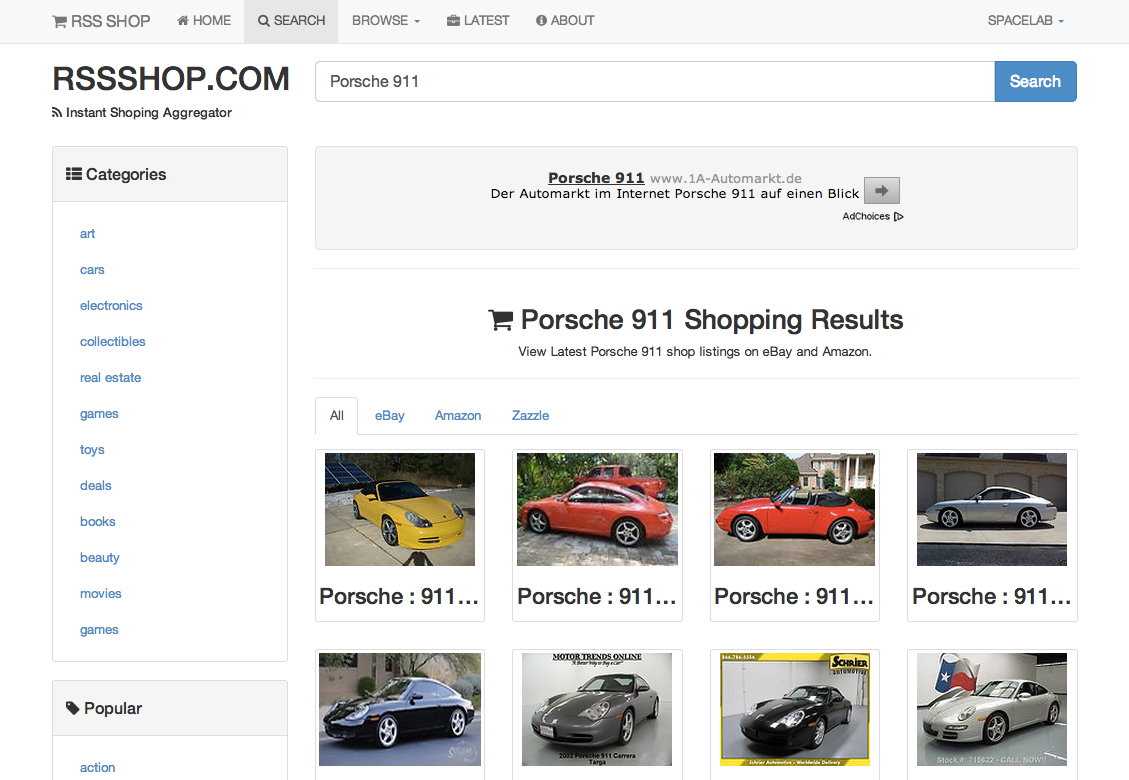The image size is (1129, 780).
Task: Open the red Porsche cabriolet thumbnail
Action: point(794,509)
